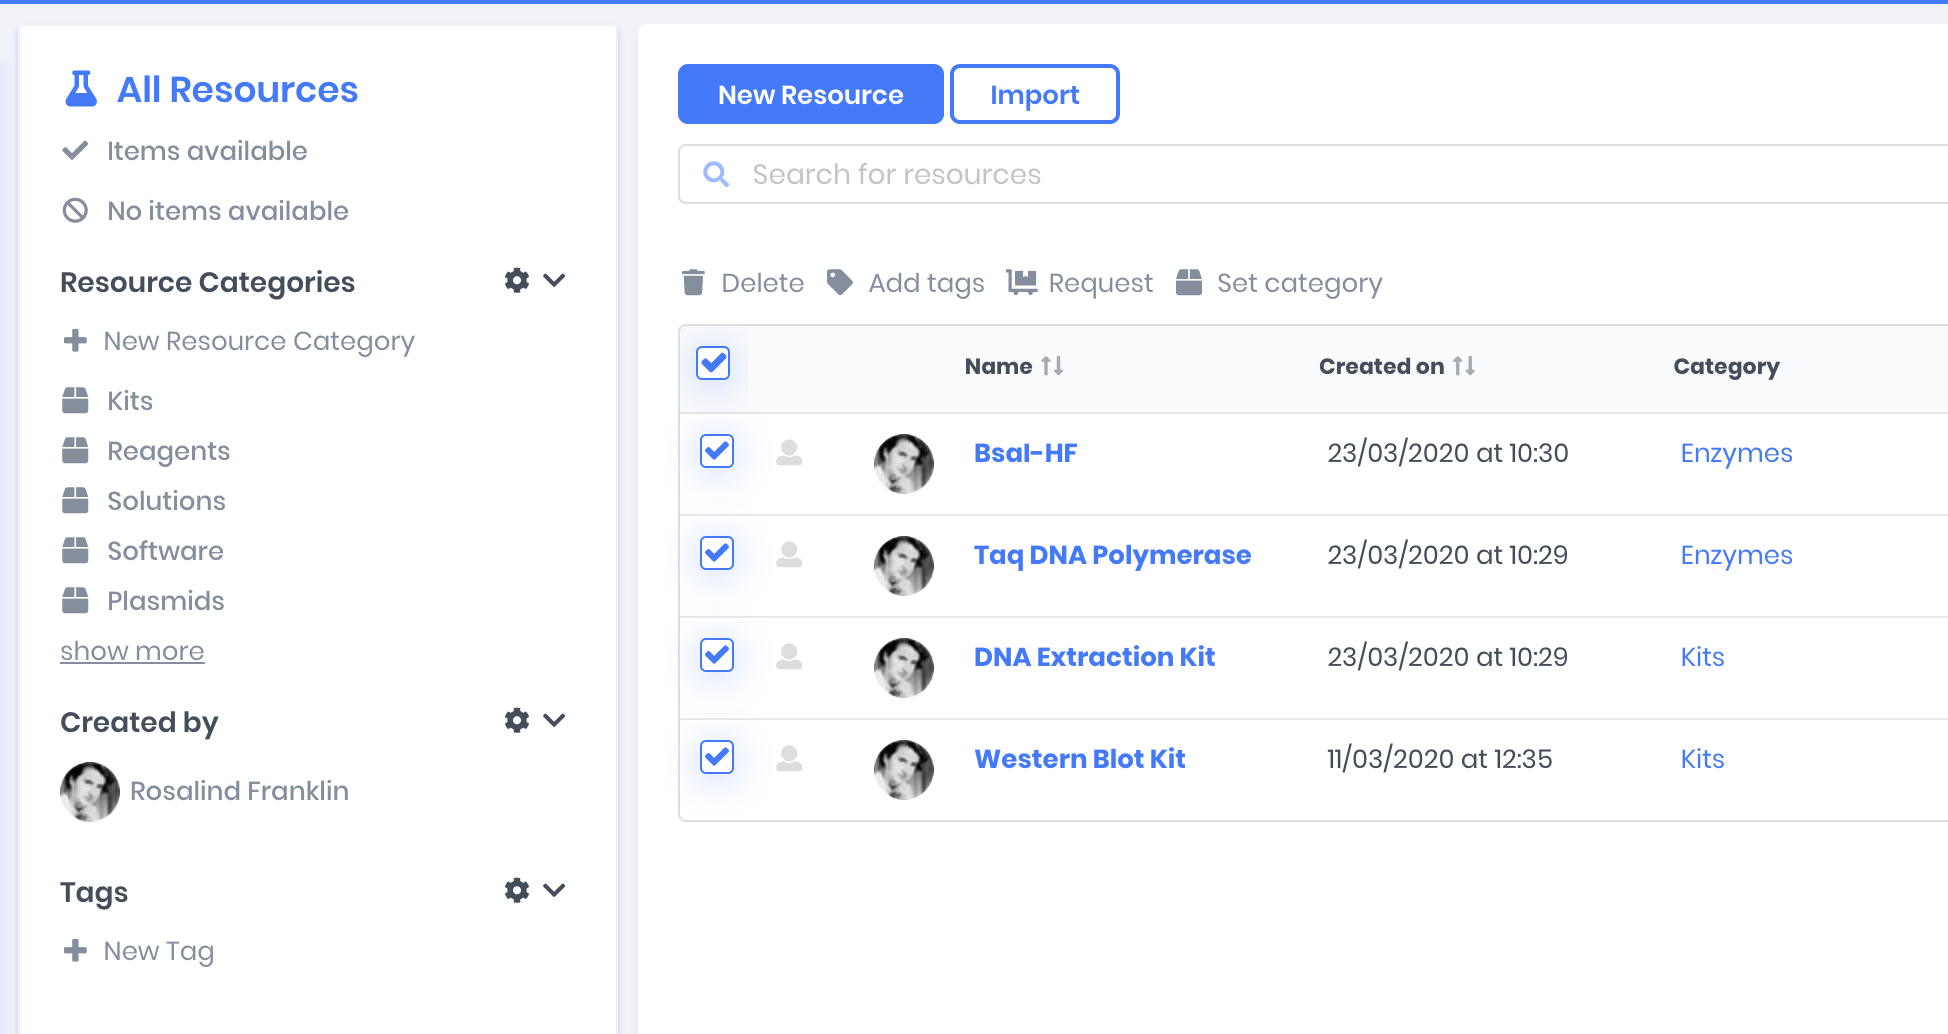Click the Import button
Screen dimensions: 1948x1034
(1035, 94)
